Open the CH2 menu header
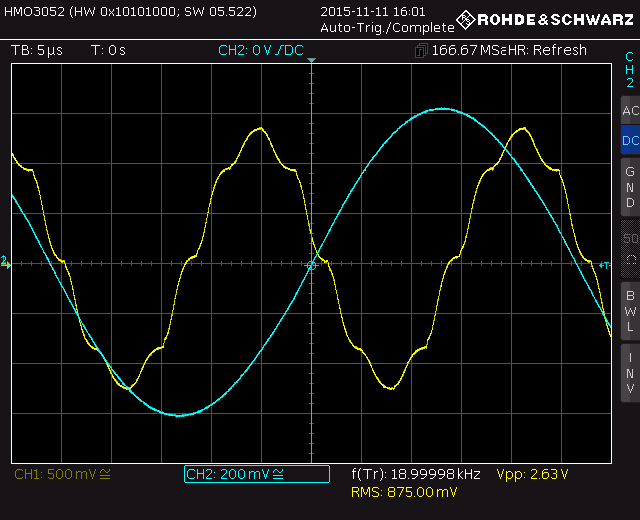 [629, 70]
